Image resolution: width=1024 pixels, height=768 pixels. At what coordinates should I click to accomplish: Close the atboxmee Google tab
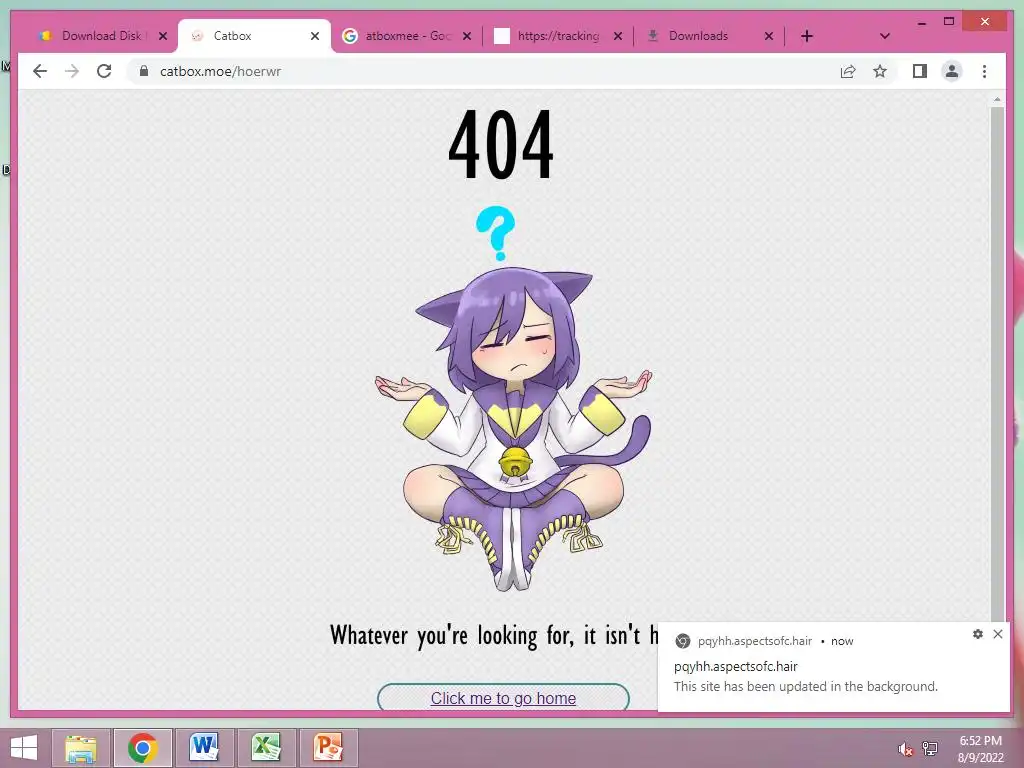click(x=466, y=36)
